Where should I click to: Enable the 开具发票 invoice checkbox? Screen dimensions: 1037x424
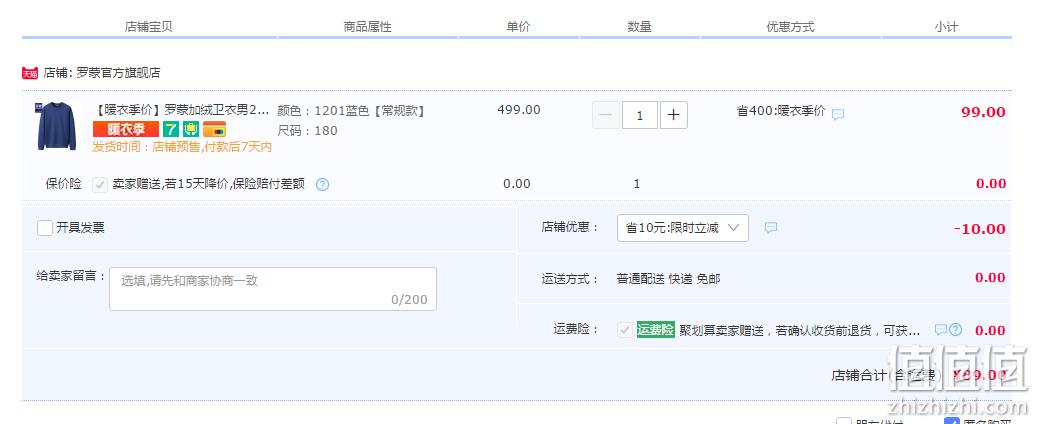[x=45, y=228]
